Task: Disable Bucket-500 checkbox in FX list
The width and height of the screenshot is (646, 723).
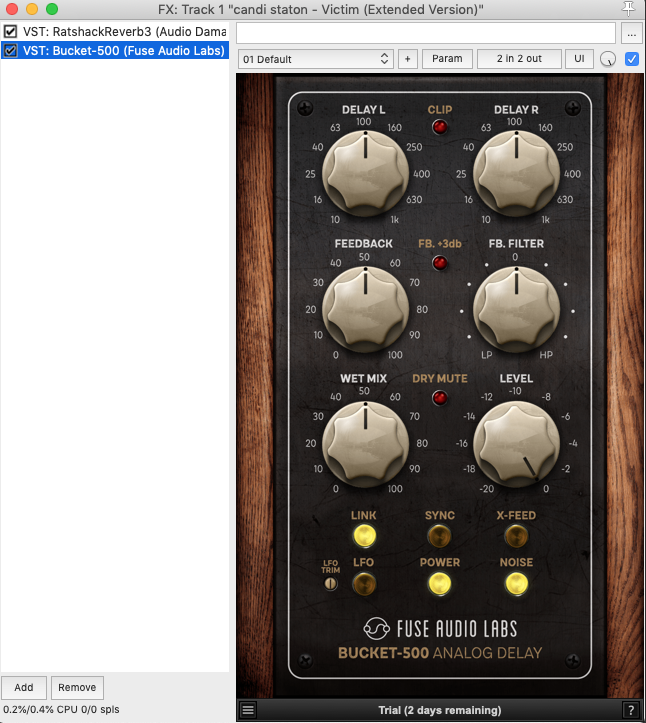Action: (x=10, y=50)
